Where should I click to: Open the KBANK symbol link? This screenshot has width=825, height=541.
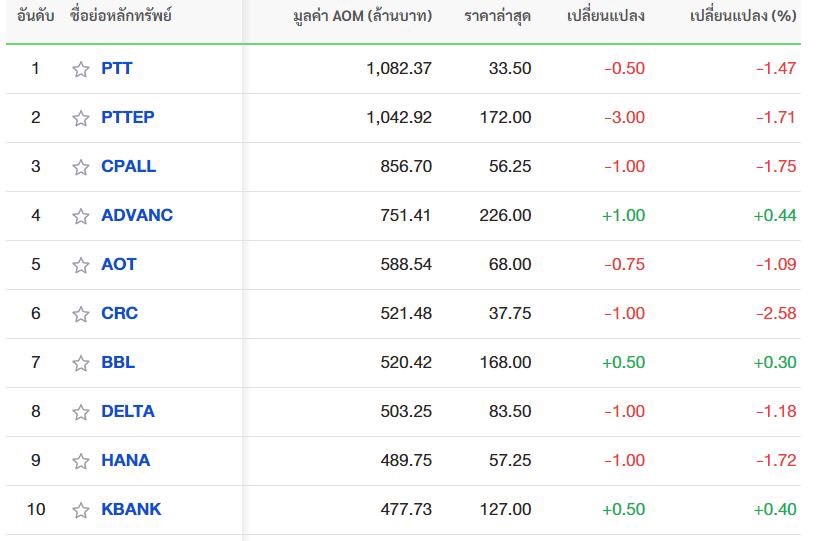click(131, 509)
